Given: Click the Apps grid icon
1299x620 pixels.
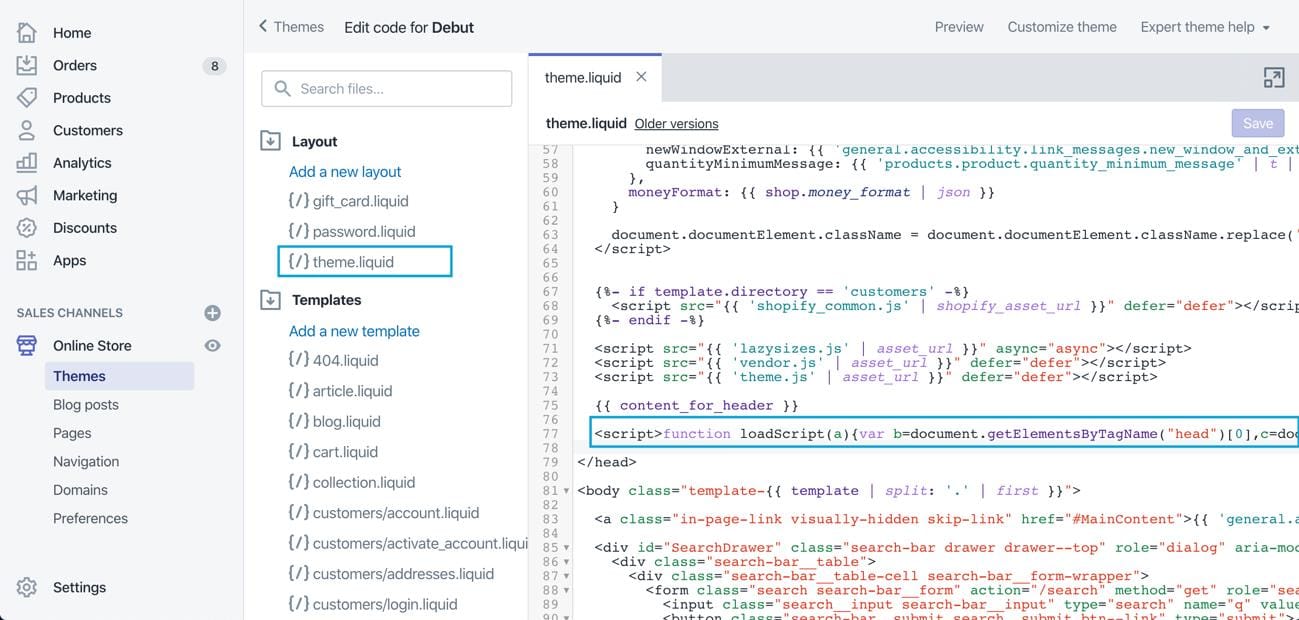Looking at the screenshot, I should point(27,260).
